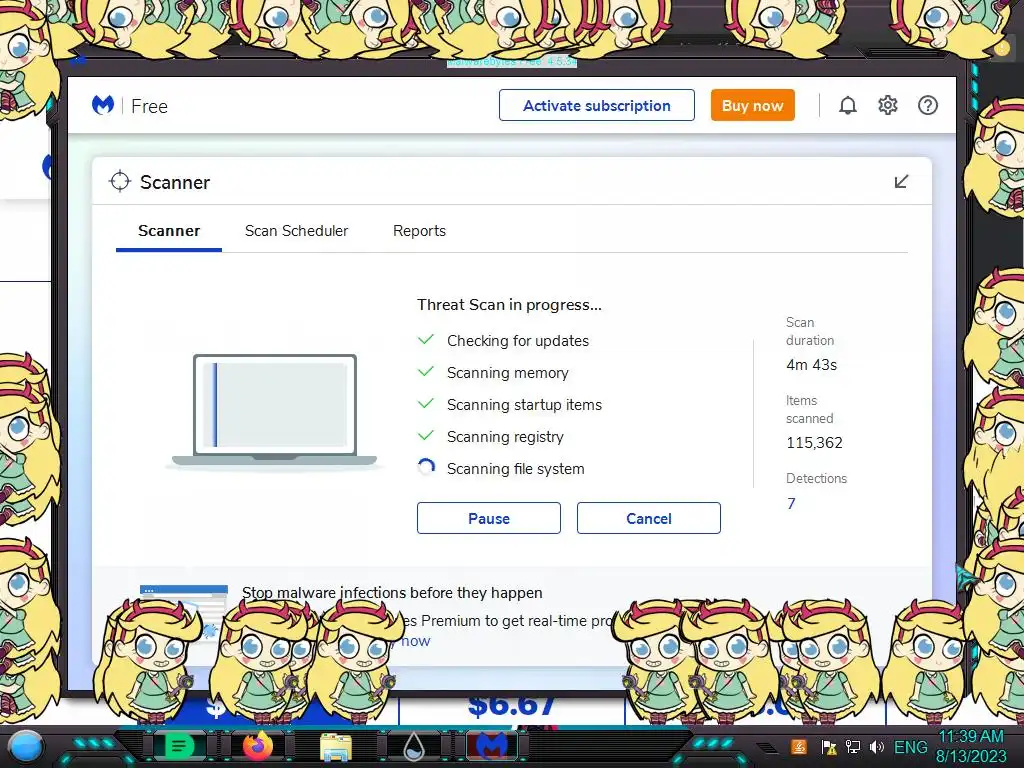Viewport: 1024px width, 768px height.
Task: Click the detections count 7
Action: point(791,504)
